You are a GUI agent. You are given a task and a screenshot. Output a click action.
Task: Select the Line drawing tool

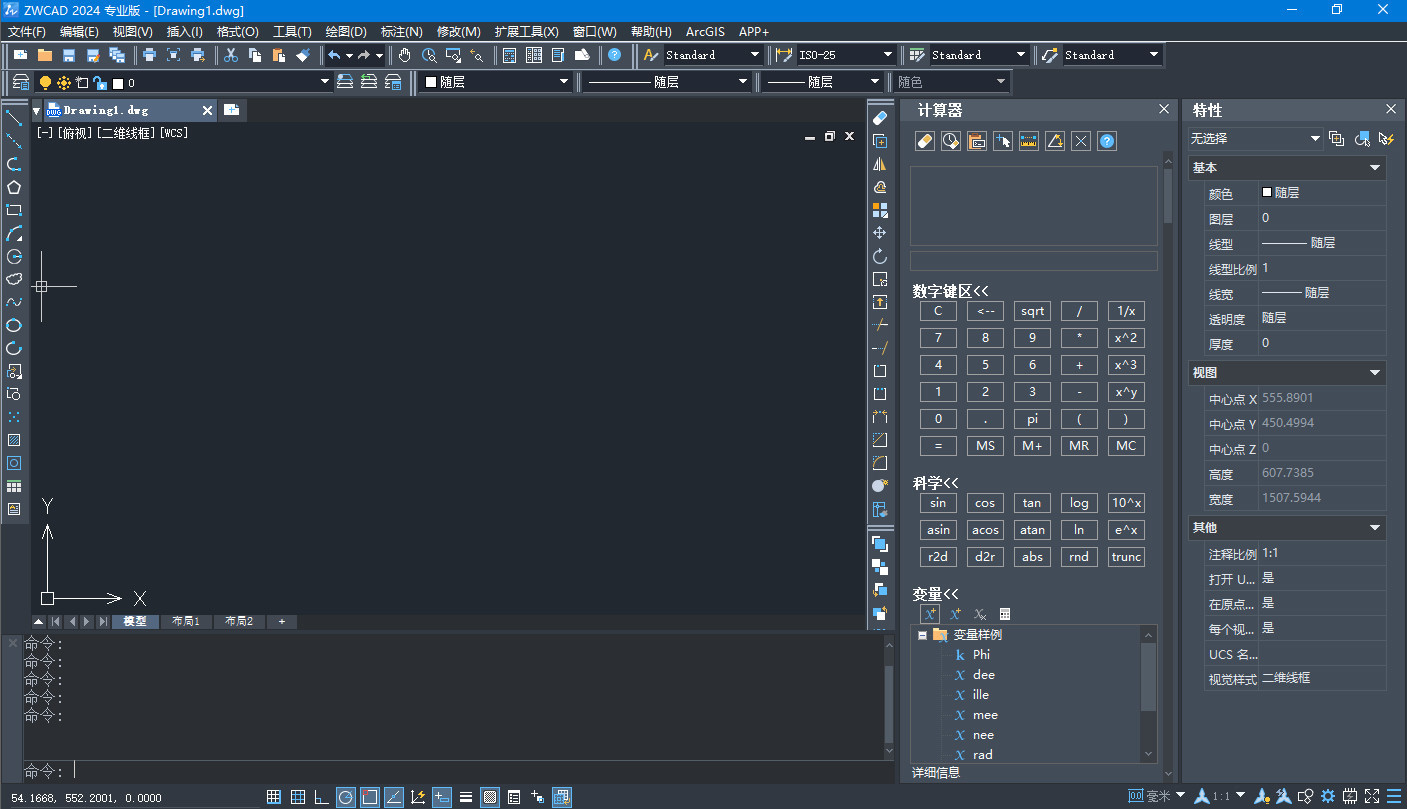click(x=14, y=118)
